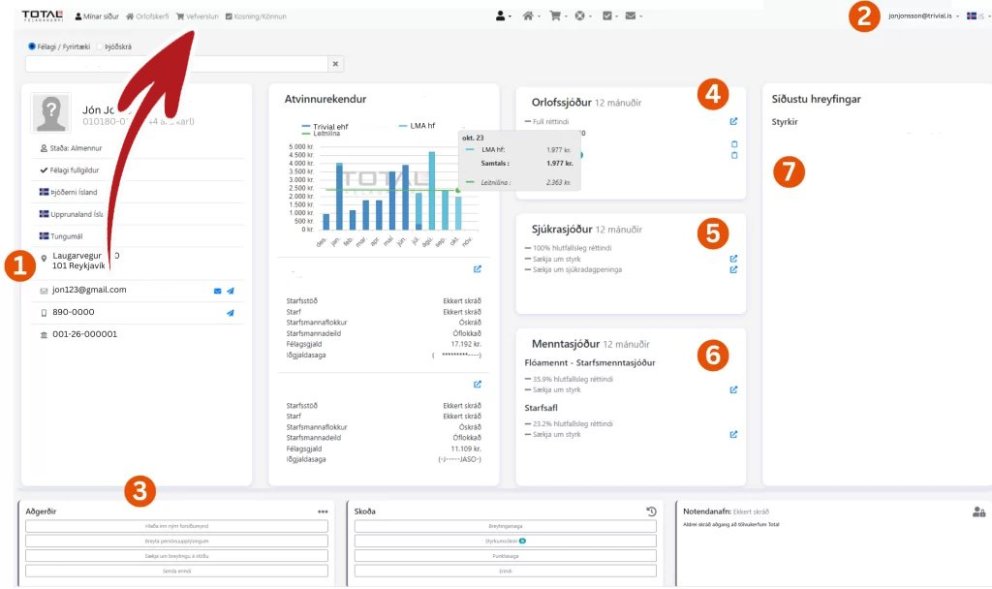Open Orlofssjóður full réttindi edit icon
Viewport: 992px width, 589px height.
coord(733,122)
